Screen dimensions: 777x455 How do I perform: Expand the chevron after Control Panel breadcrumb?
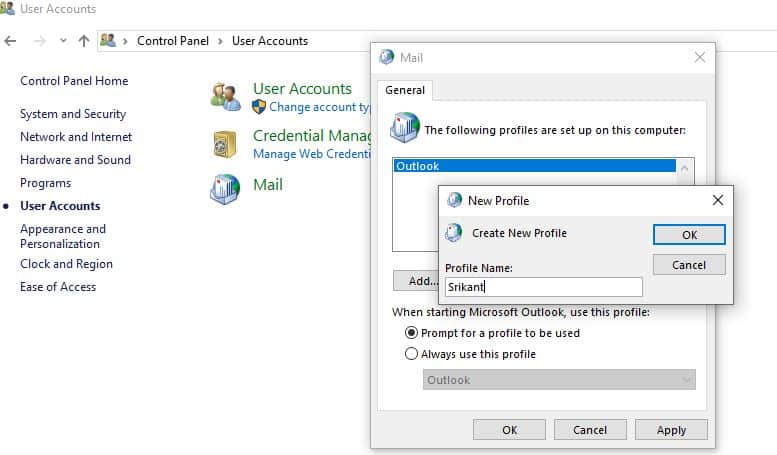coord(221,41)
